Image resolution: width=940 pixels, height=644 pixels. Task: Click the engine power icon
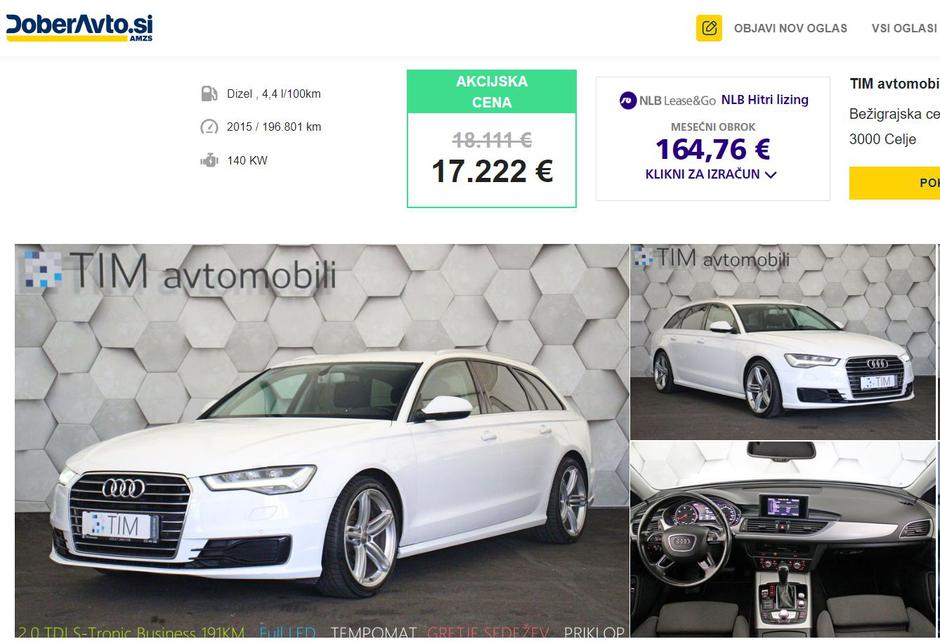pyautogui.click(x=209, y=160)
